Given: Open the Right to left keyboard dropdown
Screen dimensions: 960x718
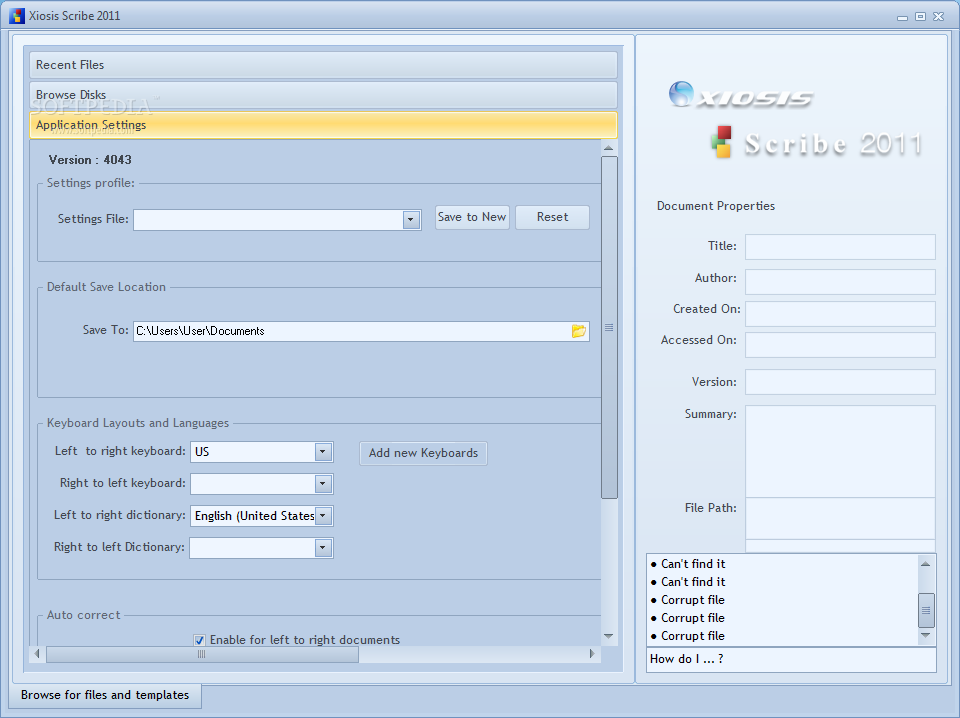Looking at the screenshot, I should point(323,484).
